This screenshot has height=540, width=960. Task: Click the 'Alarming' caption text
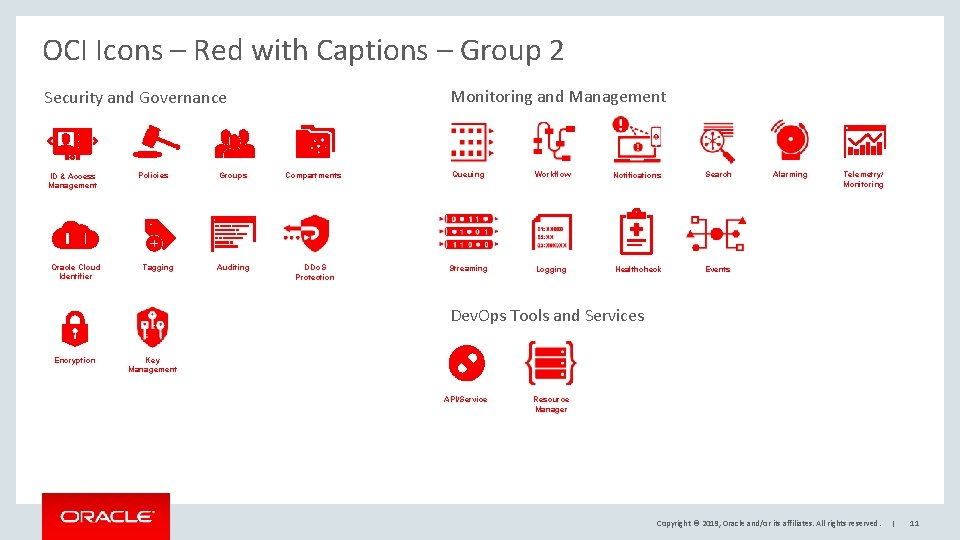[790, 174]
